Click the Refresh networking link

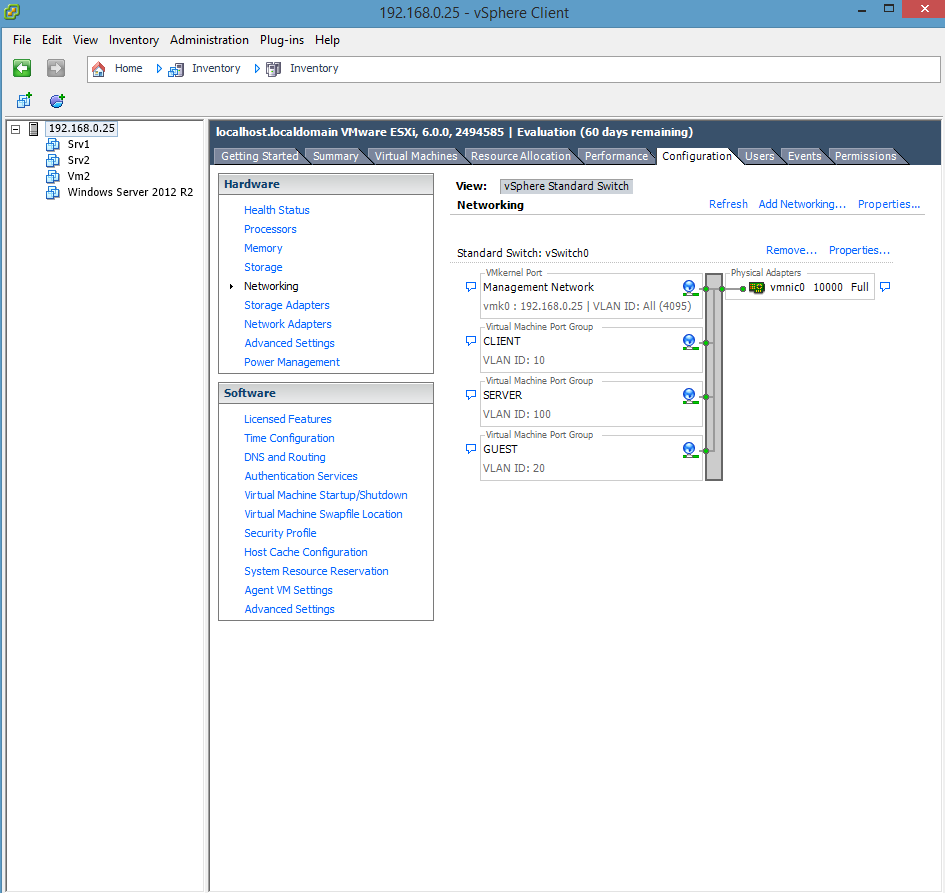(x=728, y=204)
